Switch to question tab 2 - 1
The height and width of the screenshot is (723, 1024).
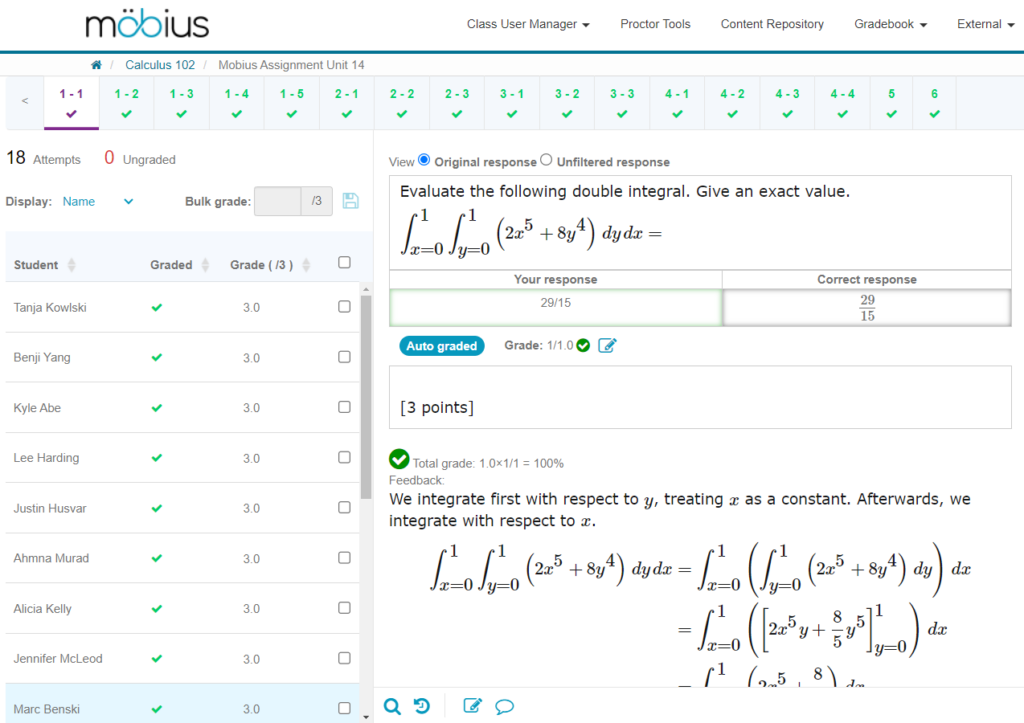pyautogui.click(x=347, y=101)
